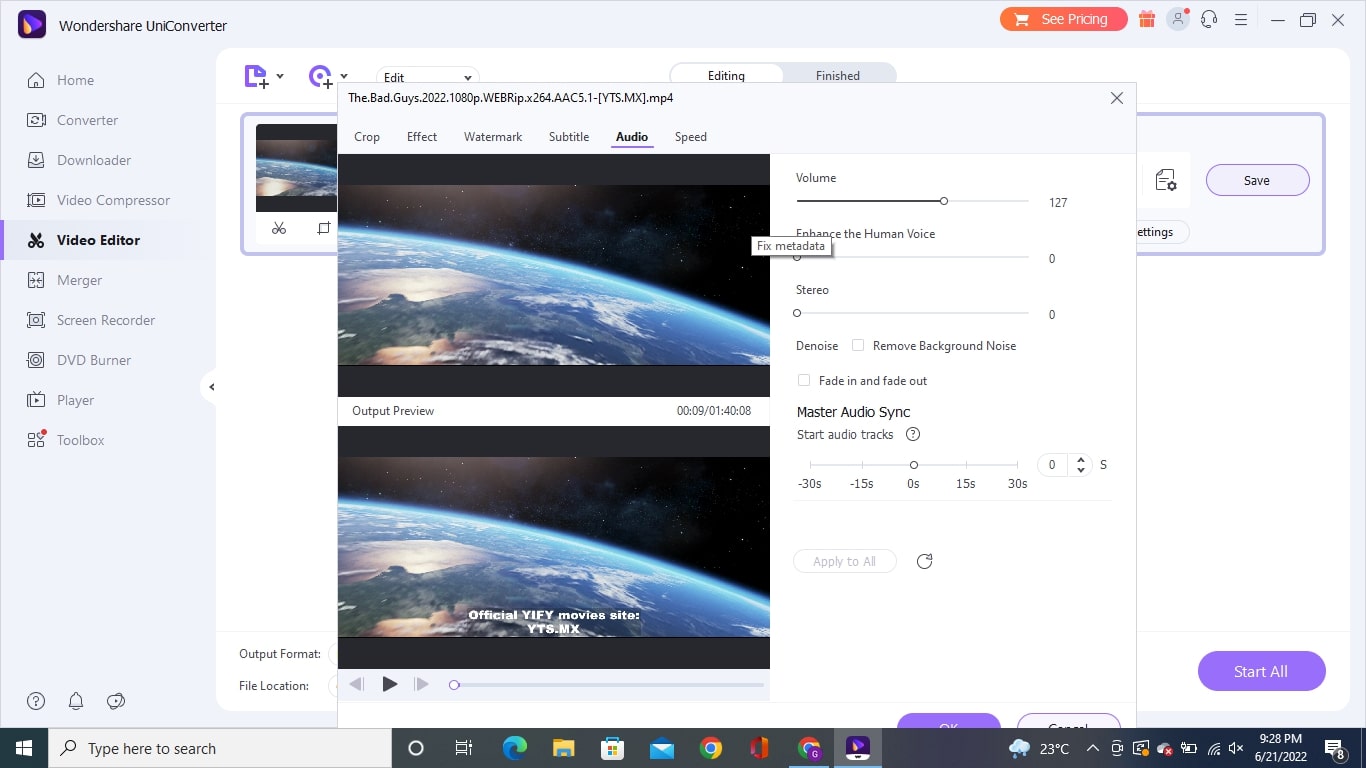The height and width of the screenshot is (768, 1366).
Task: Open the Windows Start menu
Action: tap(24, 748)
